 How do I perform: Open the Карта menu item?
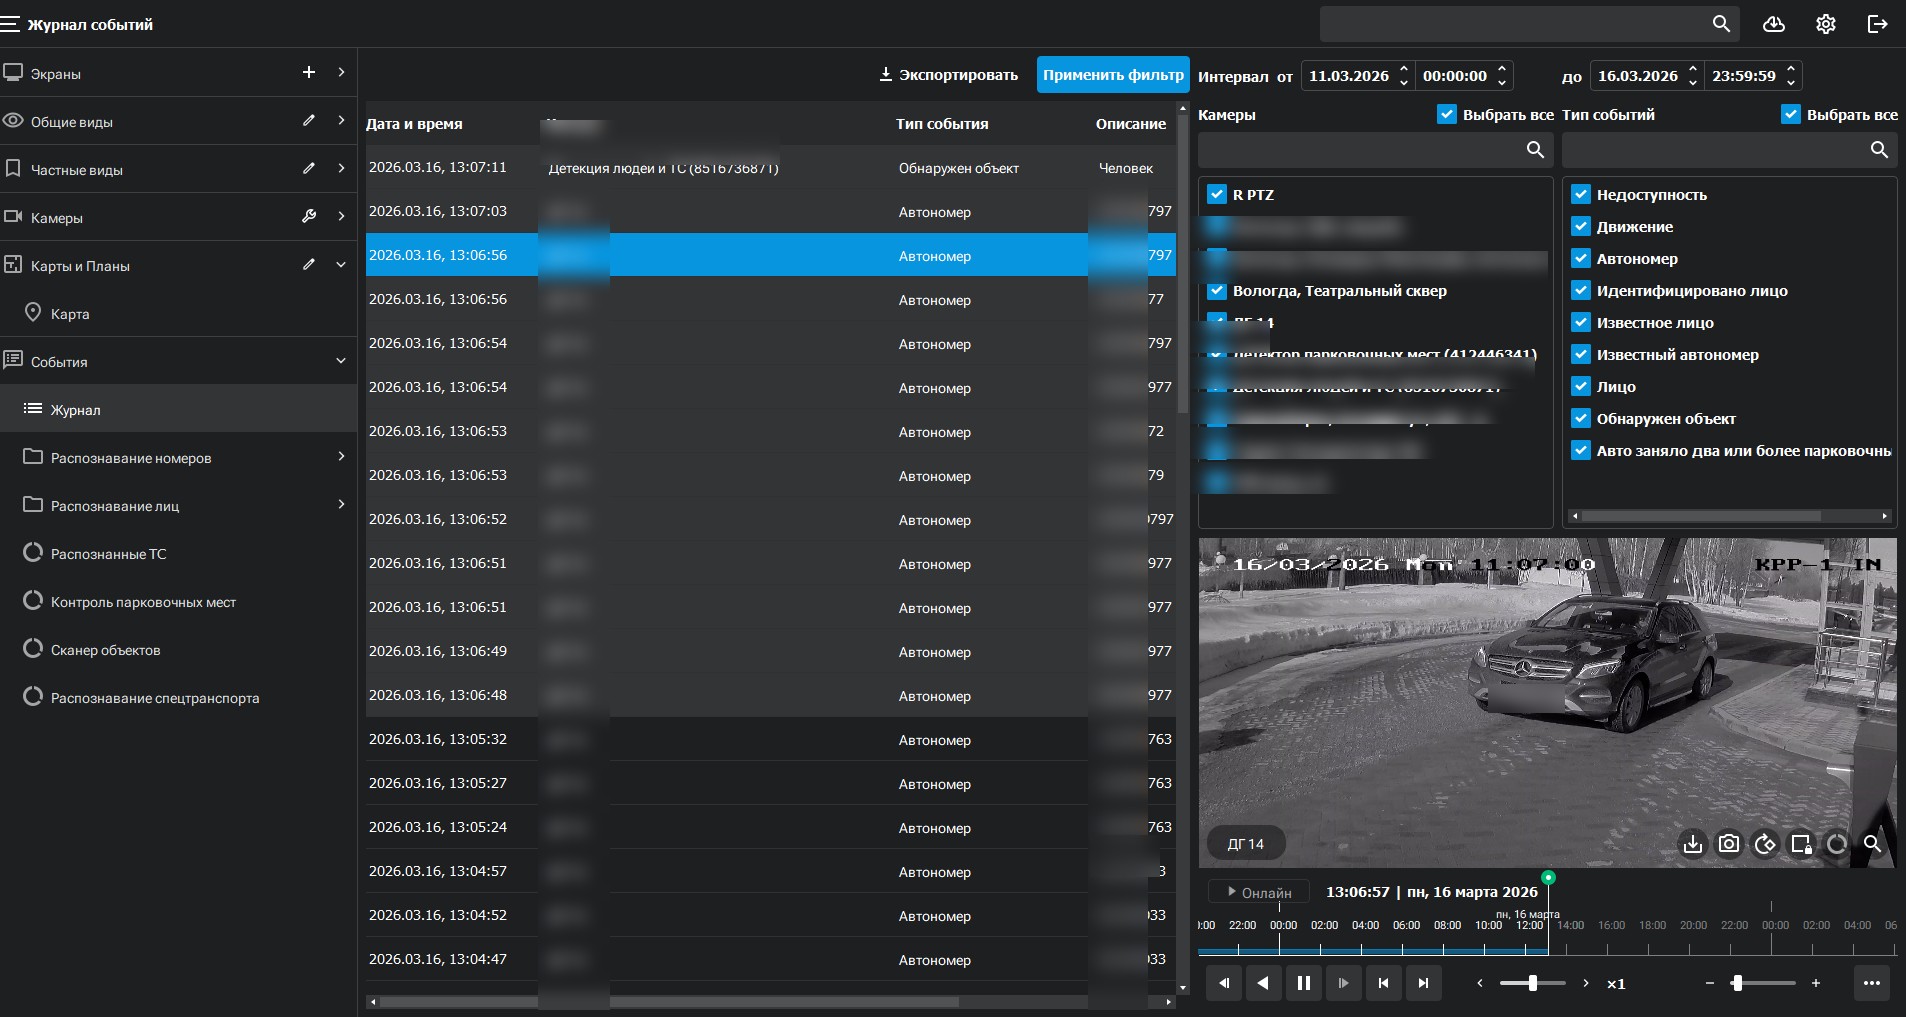click(x=70, y=314)
